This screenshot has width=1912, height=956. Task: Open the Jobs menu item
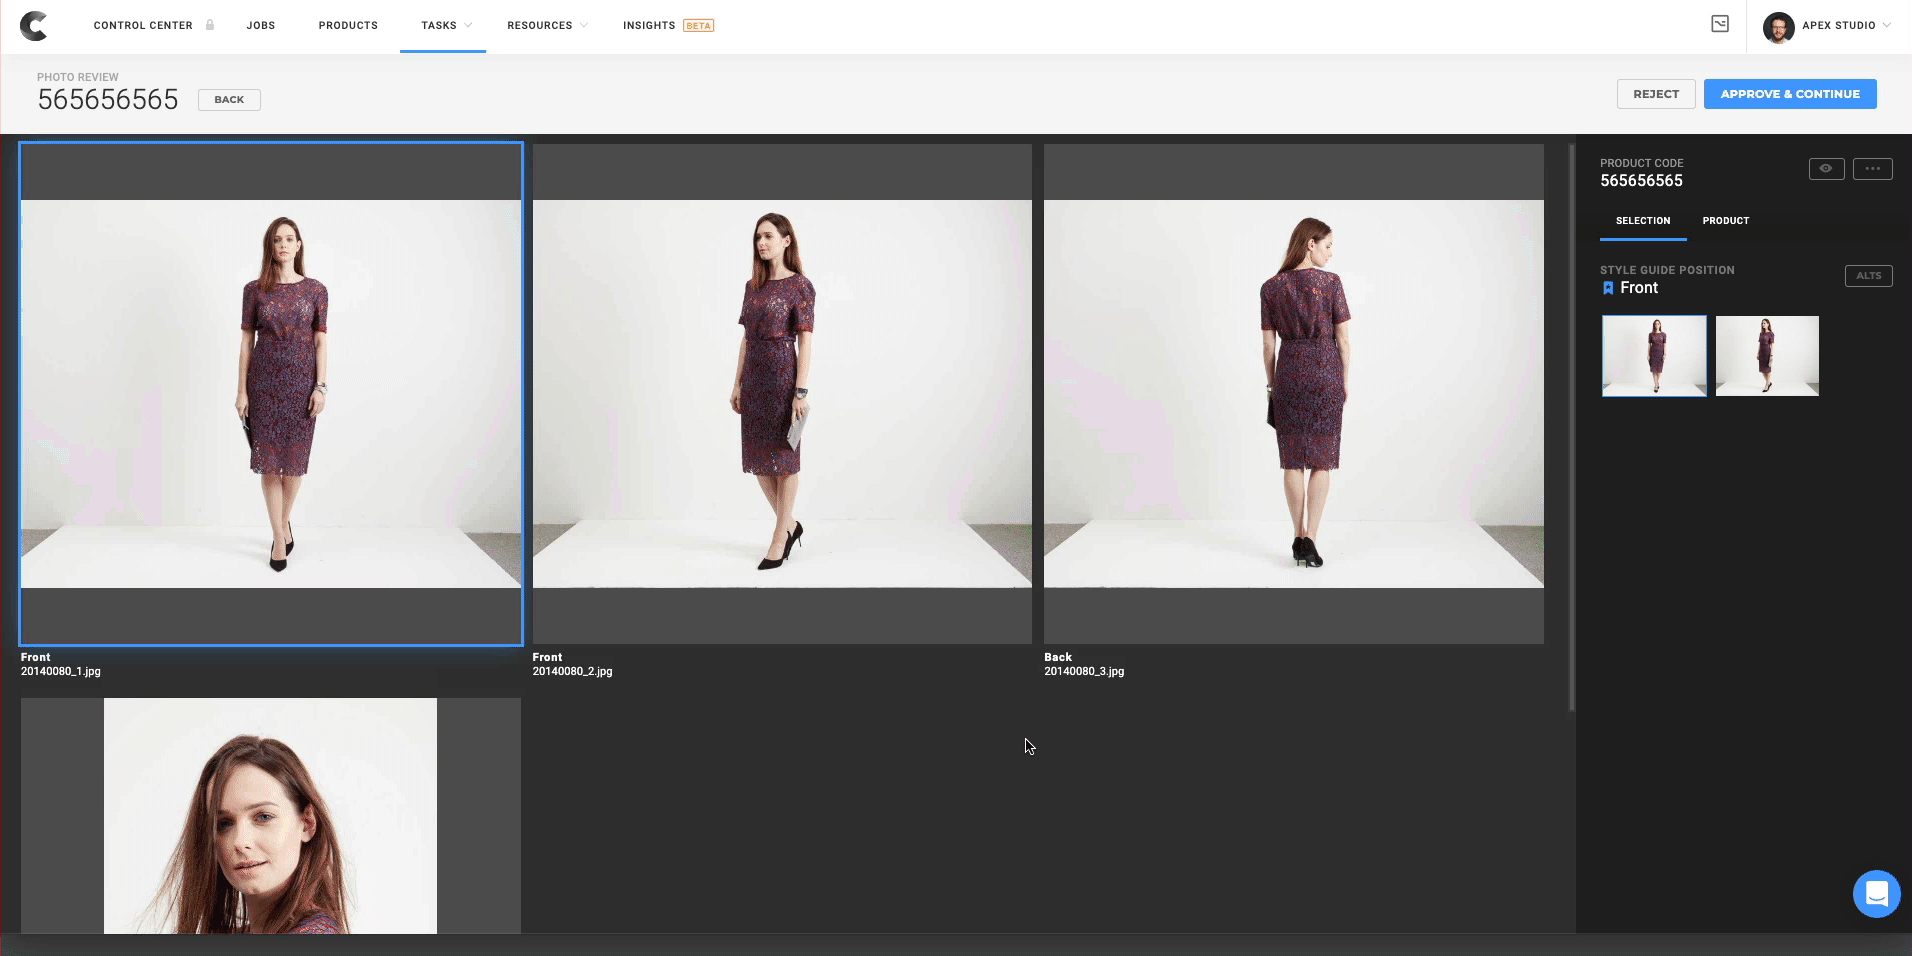click(x=260, y=26)
